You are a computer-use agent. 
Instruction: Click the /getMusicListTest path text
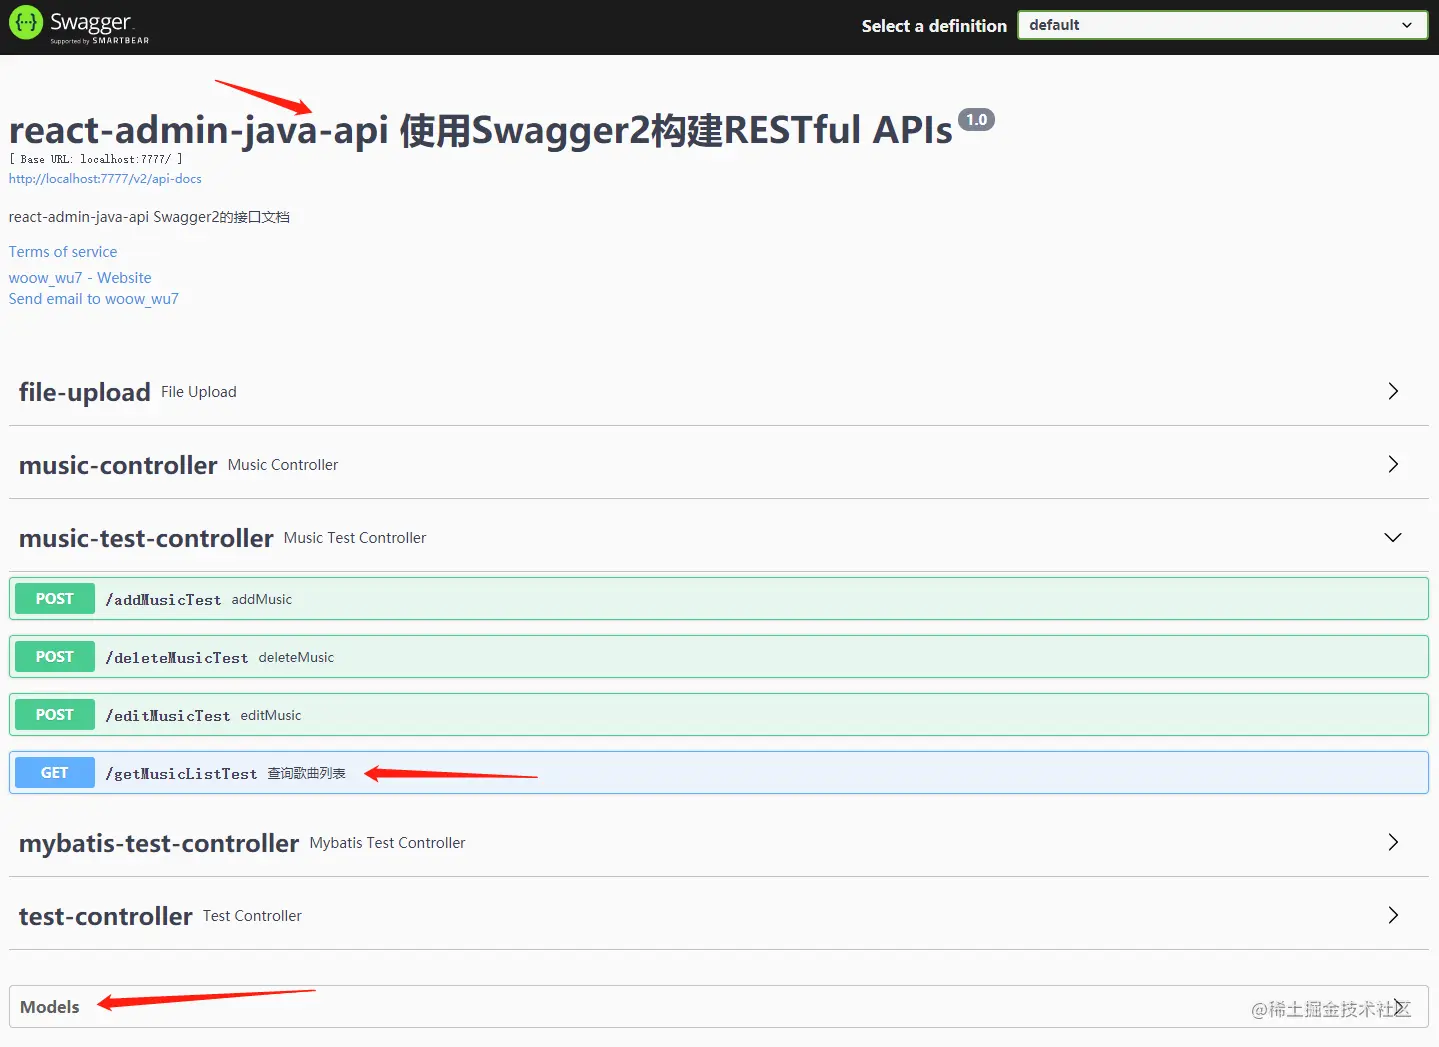181,774
